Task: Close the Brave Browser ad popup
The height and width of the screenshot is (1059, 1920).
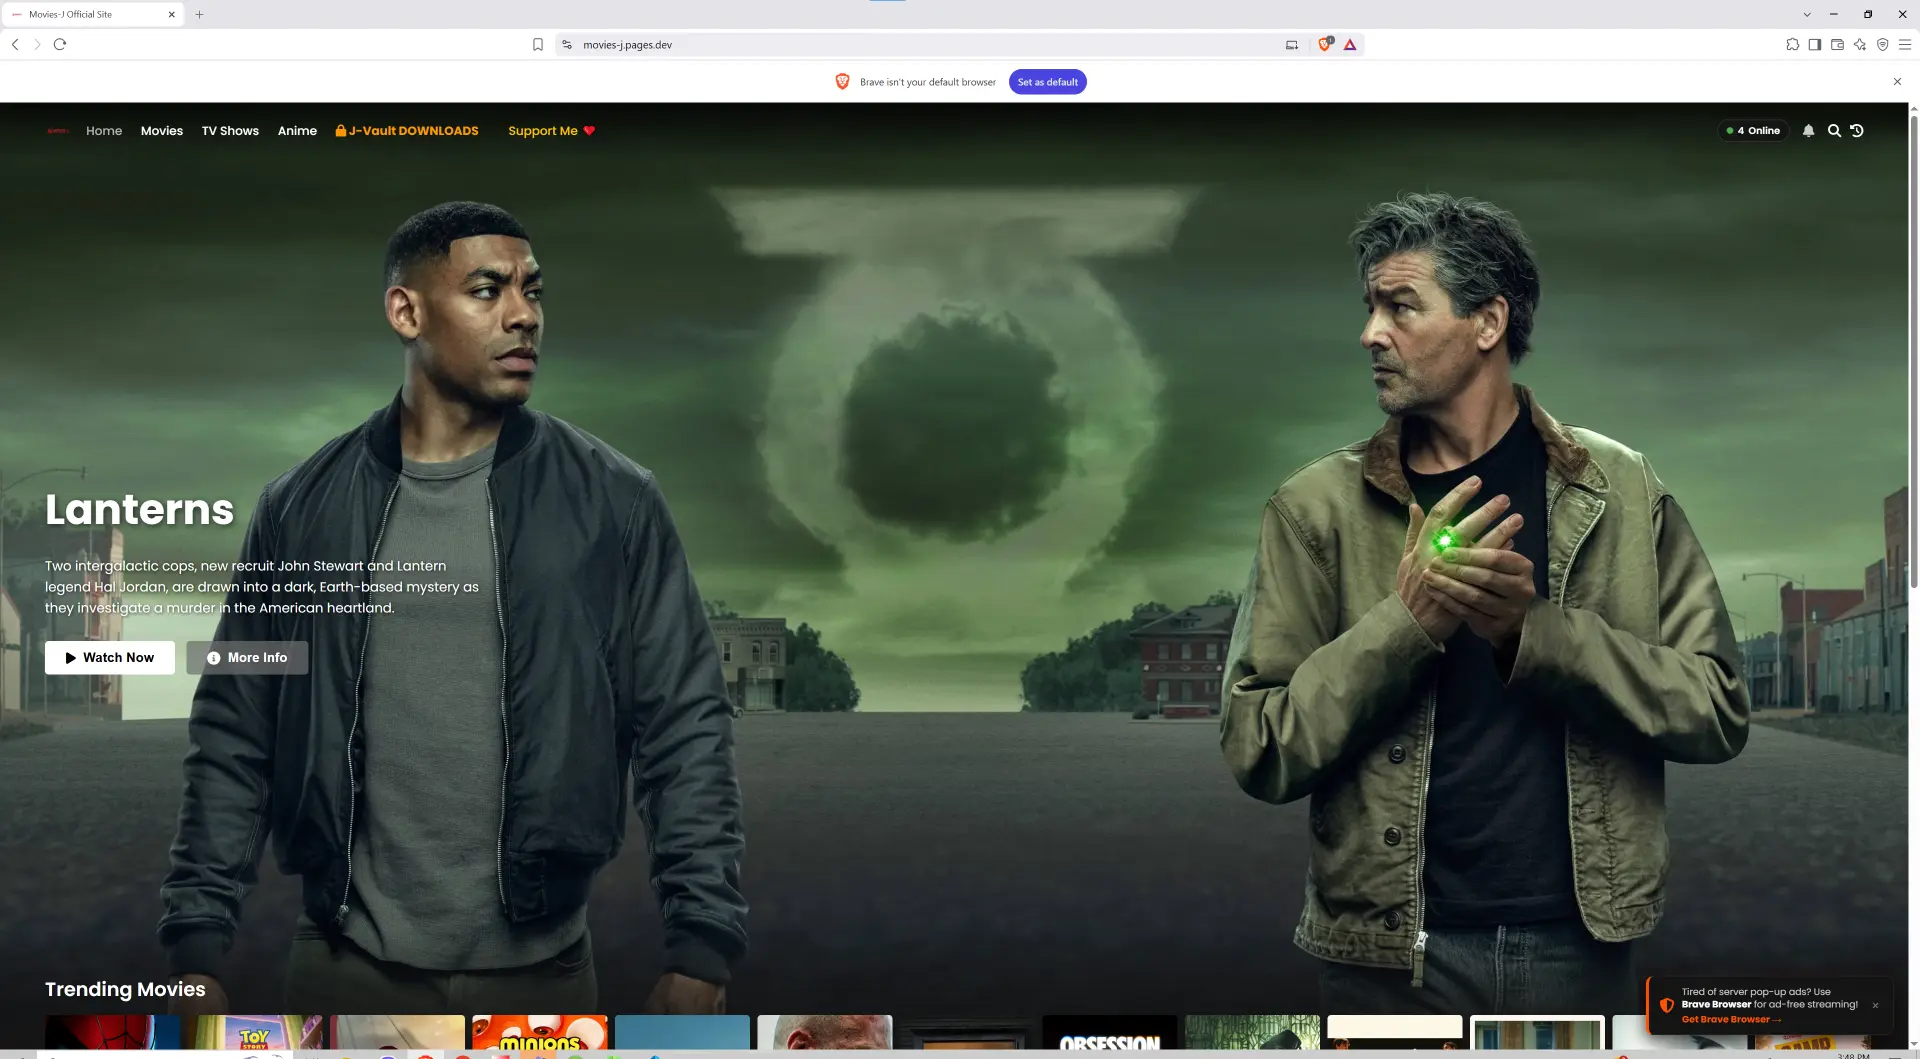Action: click(x=1875, y=1005)
